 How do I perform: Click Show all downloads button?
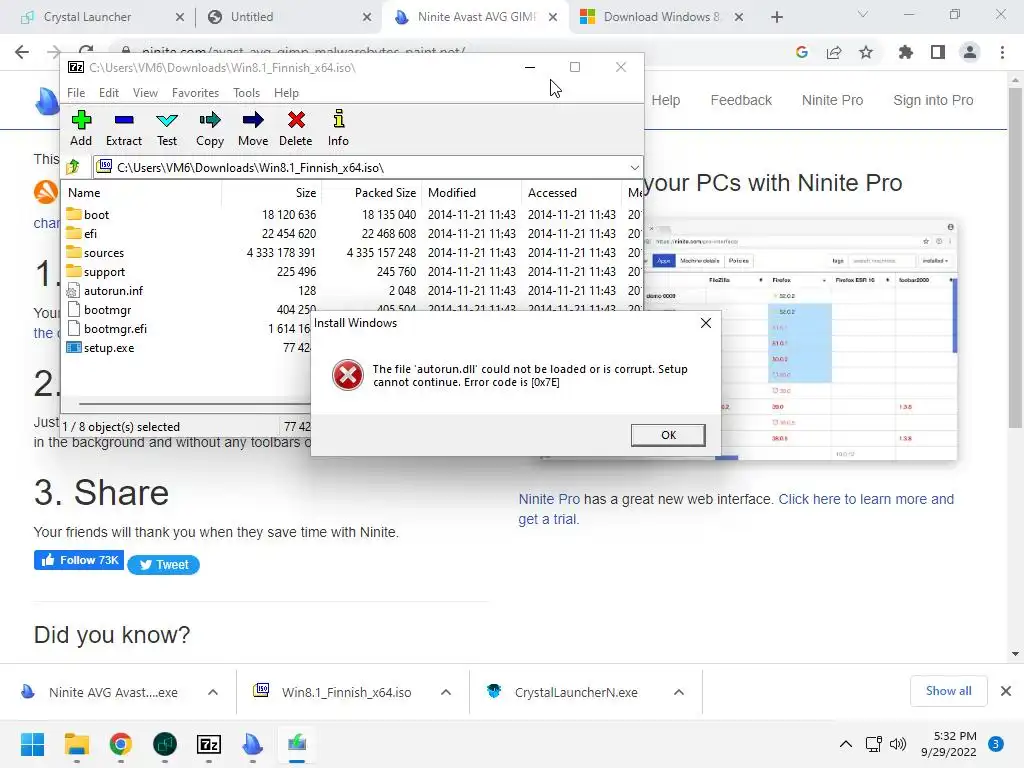pos(948,691)
